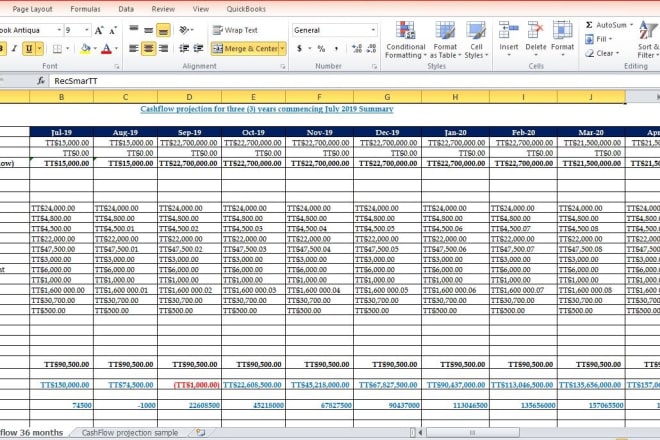Viewport: 660px width, 440px height.
Task: Toggle underline formatting
Action: [x=29, y=48]
